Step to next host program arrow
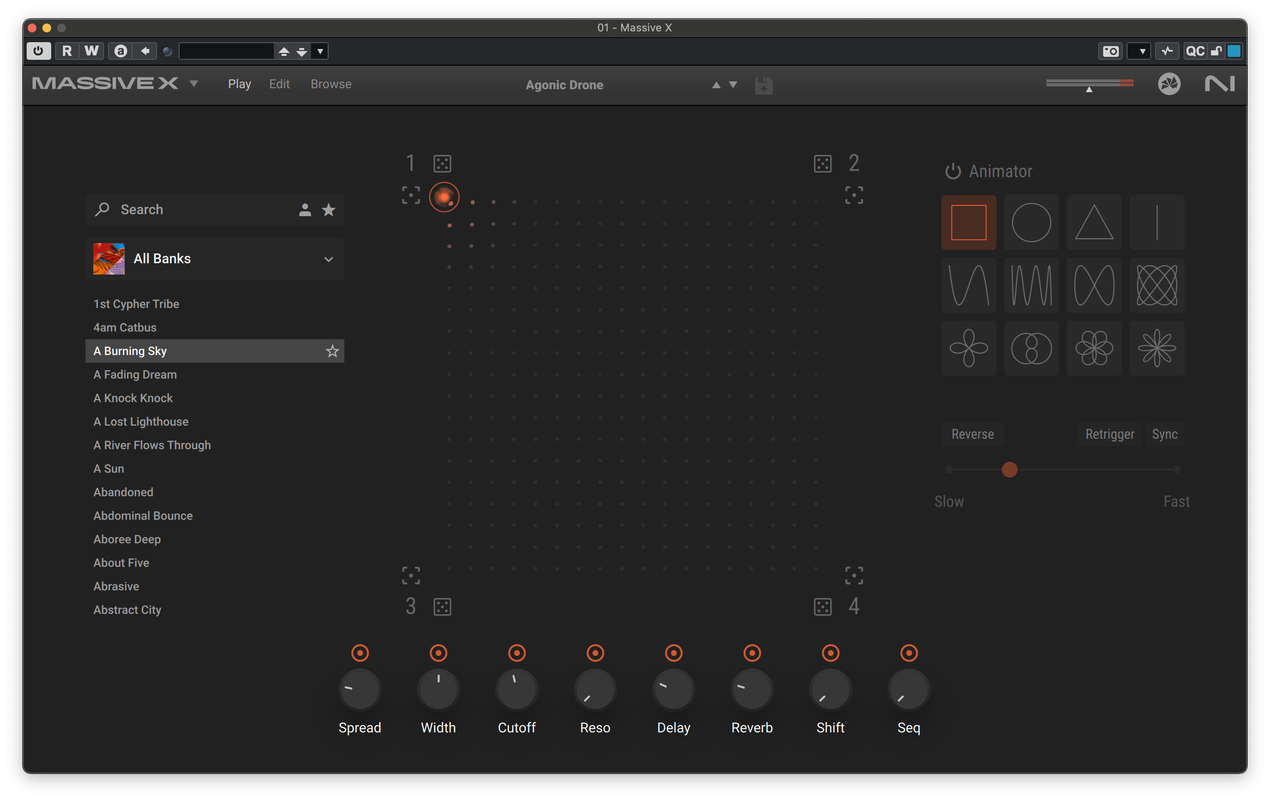 (301, 51)
